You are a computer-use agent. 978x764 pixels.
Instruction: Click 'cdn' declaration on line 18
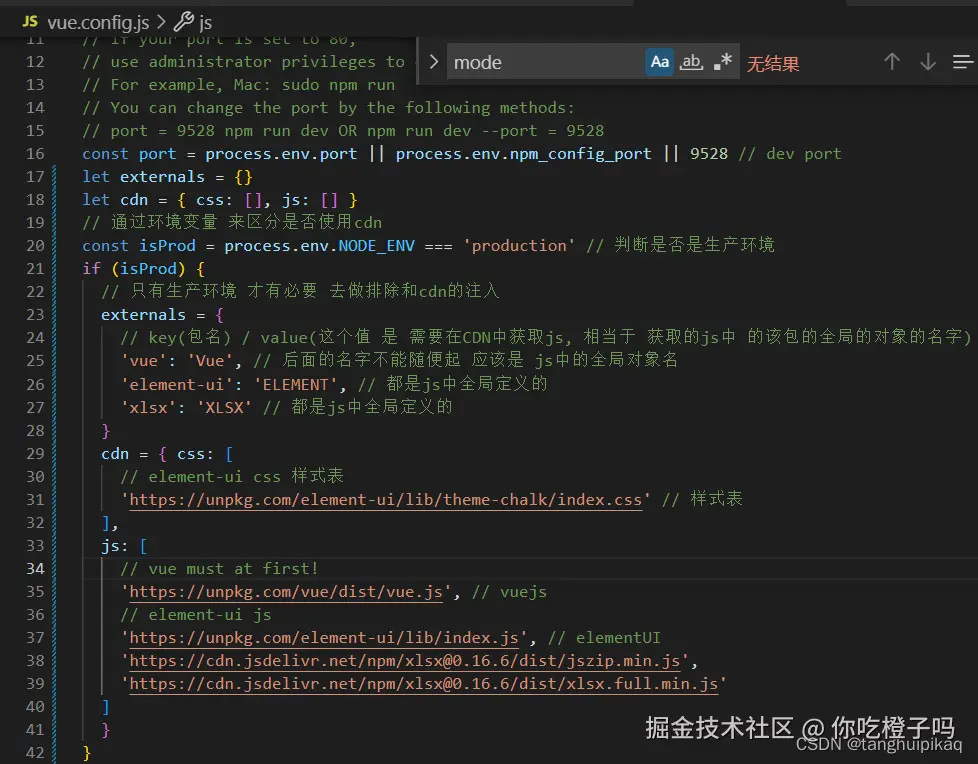coord(134,200)
